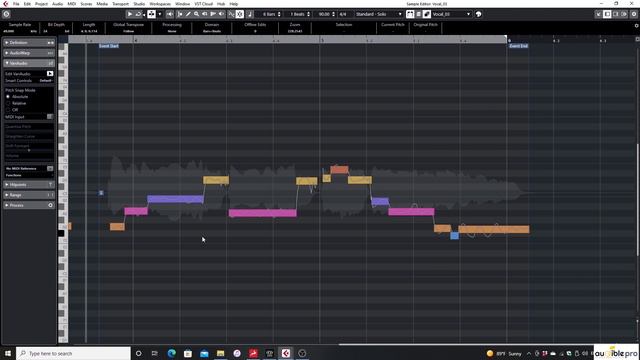This screenshot has height=360, width=640.
Task: Select the Draw pencil tool
Action: point(188,14)
